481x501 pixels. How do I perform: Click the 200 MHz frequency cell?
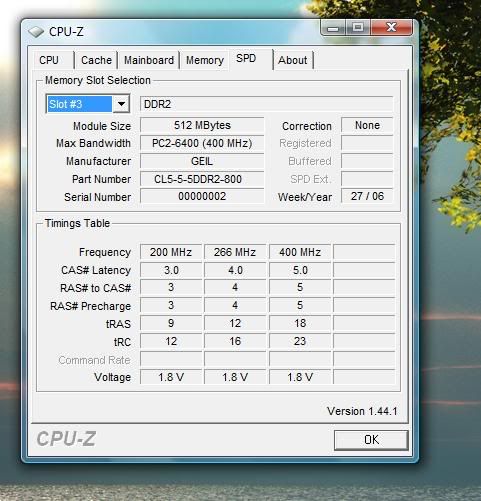[x=171, y=252]
